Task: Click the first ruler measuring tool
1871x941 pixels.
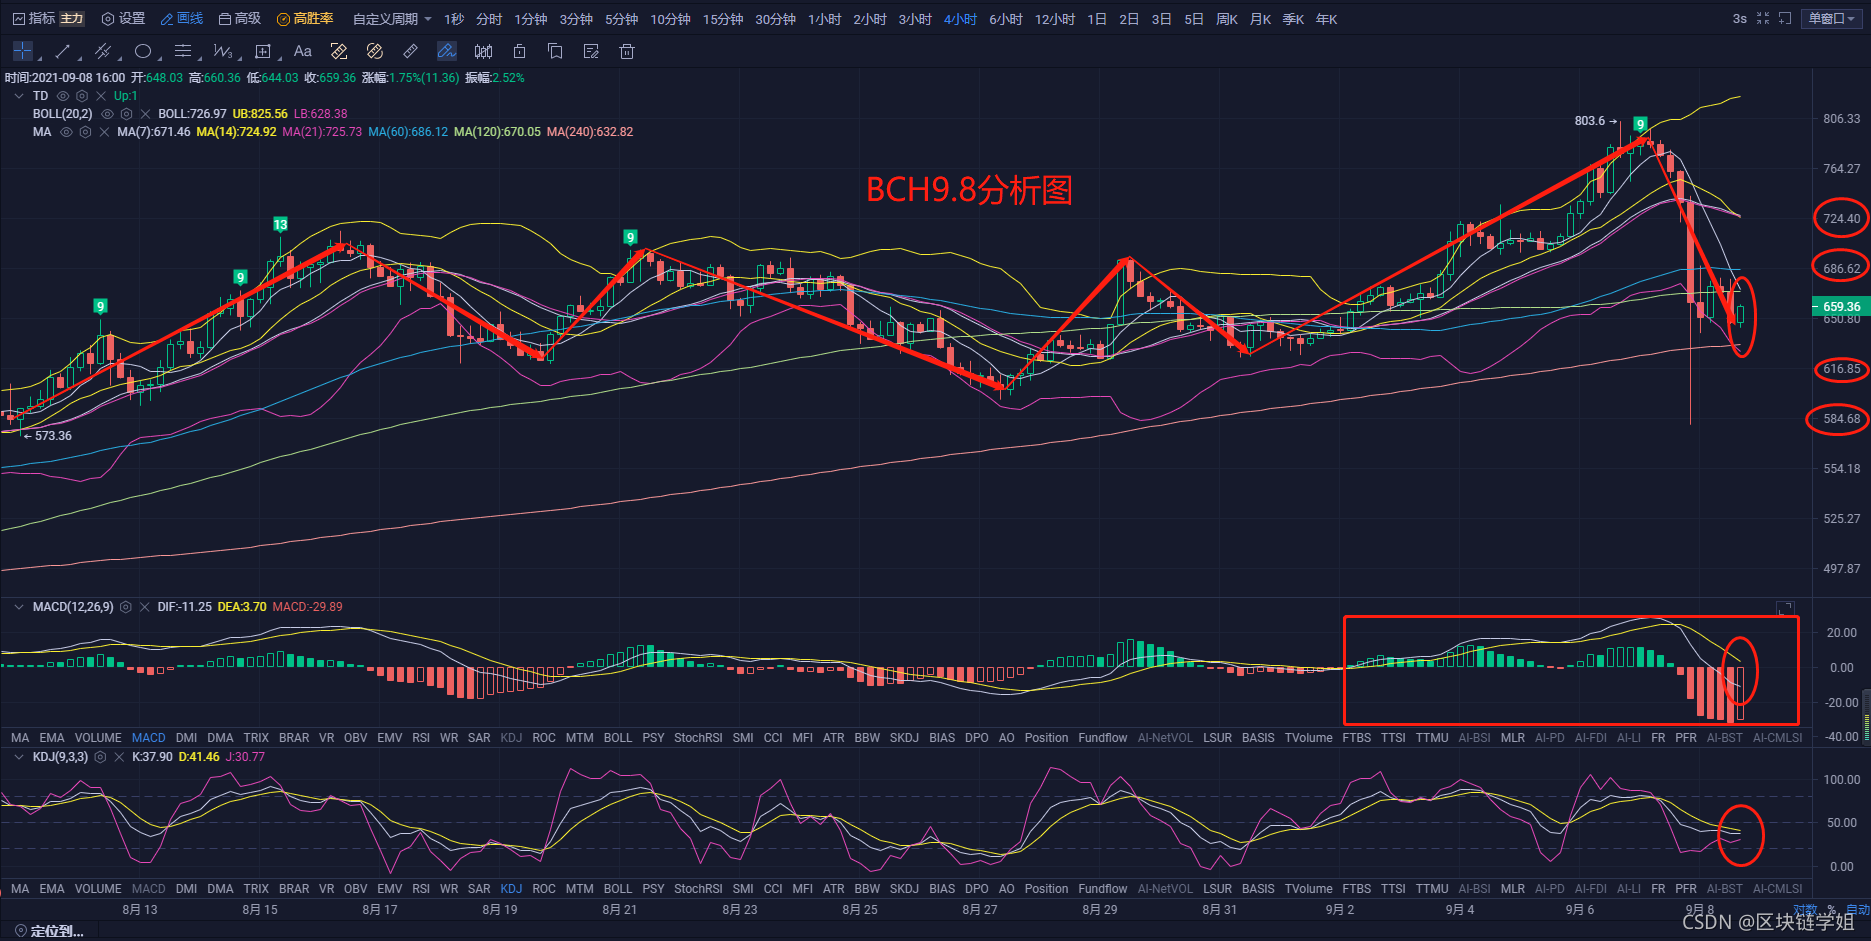Action: tap(339, 51)
